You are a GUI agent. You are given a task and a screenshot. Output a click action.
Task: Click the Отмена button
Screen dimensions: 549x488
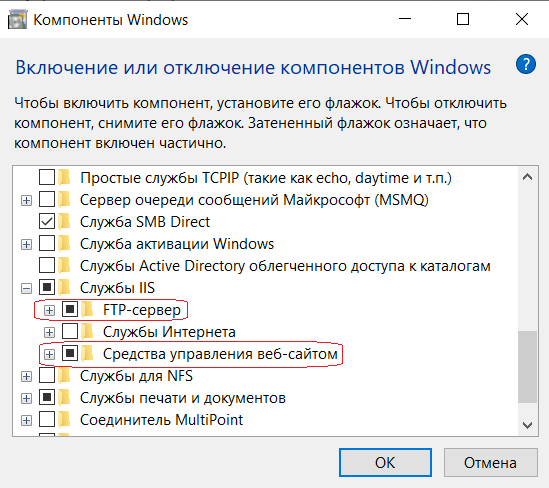pos(491,463)
